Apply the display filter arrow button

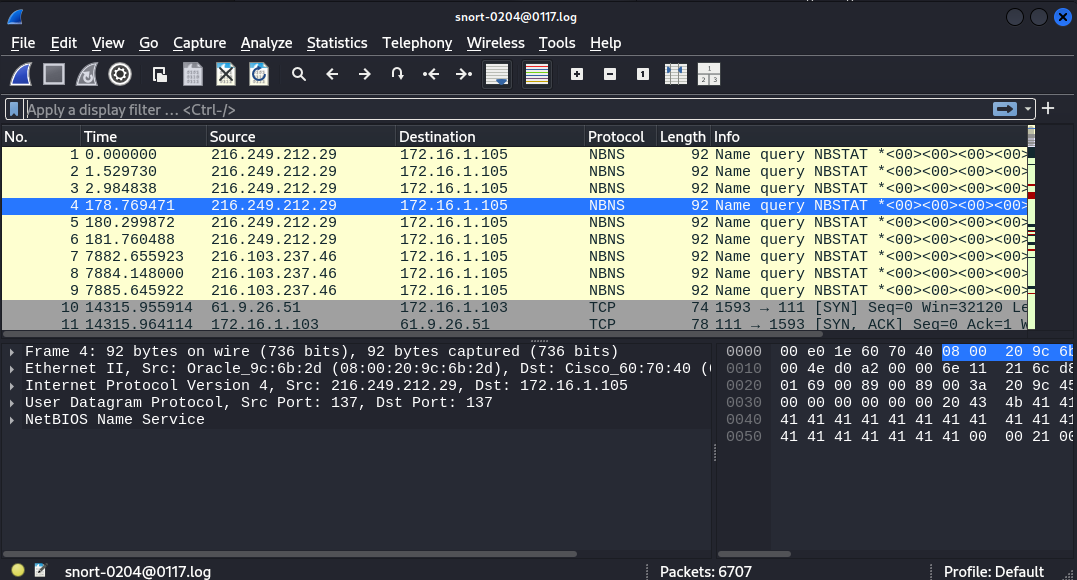[1005, 109]
